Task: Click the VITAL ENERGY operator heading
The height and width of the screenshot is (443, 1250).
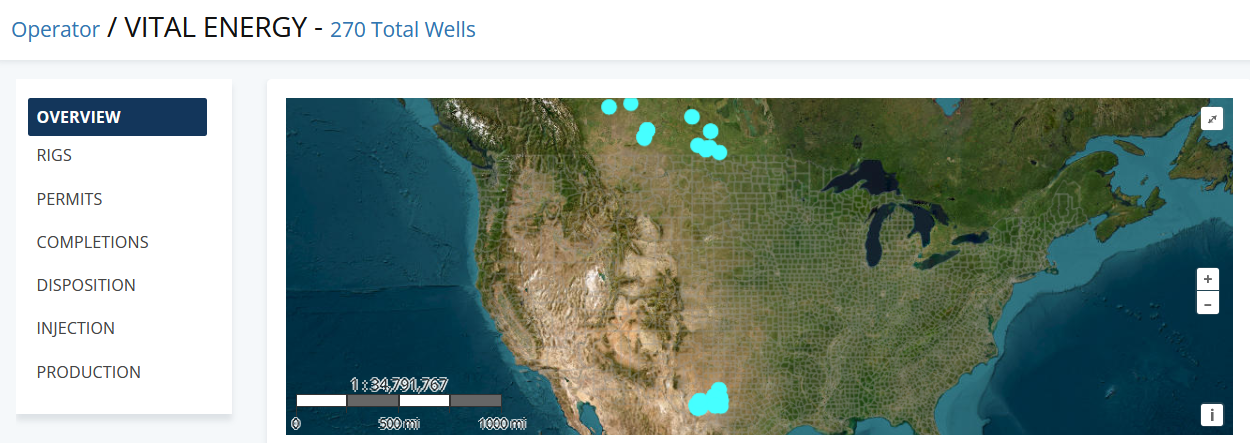Action: point(214,27)
